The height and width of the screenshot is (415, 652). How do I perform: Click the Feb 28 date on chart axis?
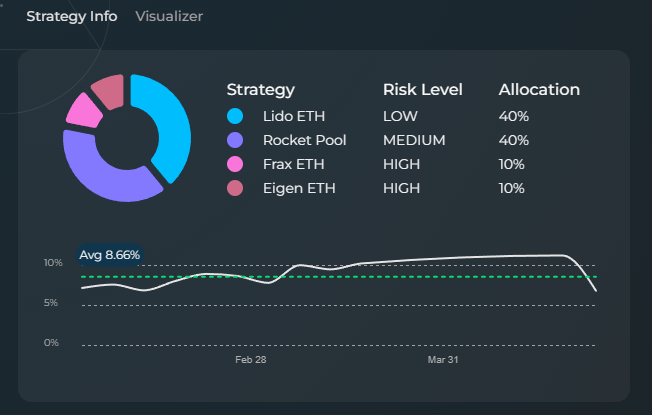pos(250,359)
